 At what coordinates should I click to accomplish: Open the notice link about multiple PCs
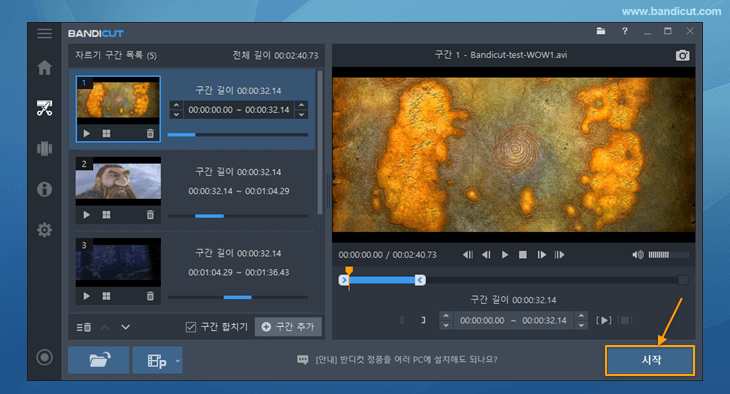click(406, 360)
